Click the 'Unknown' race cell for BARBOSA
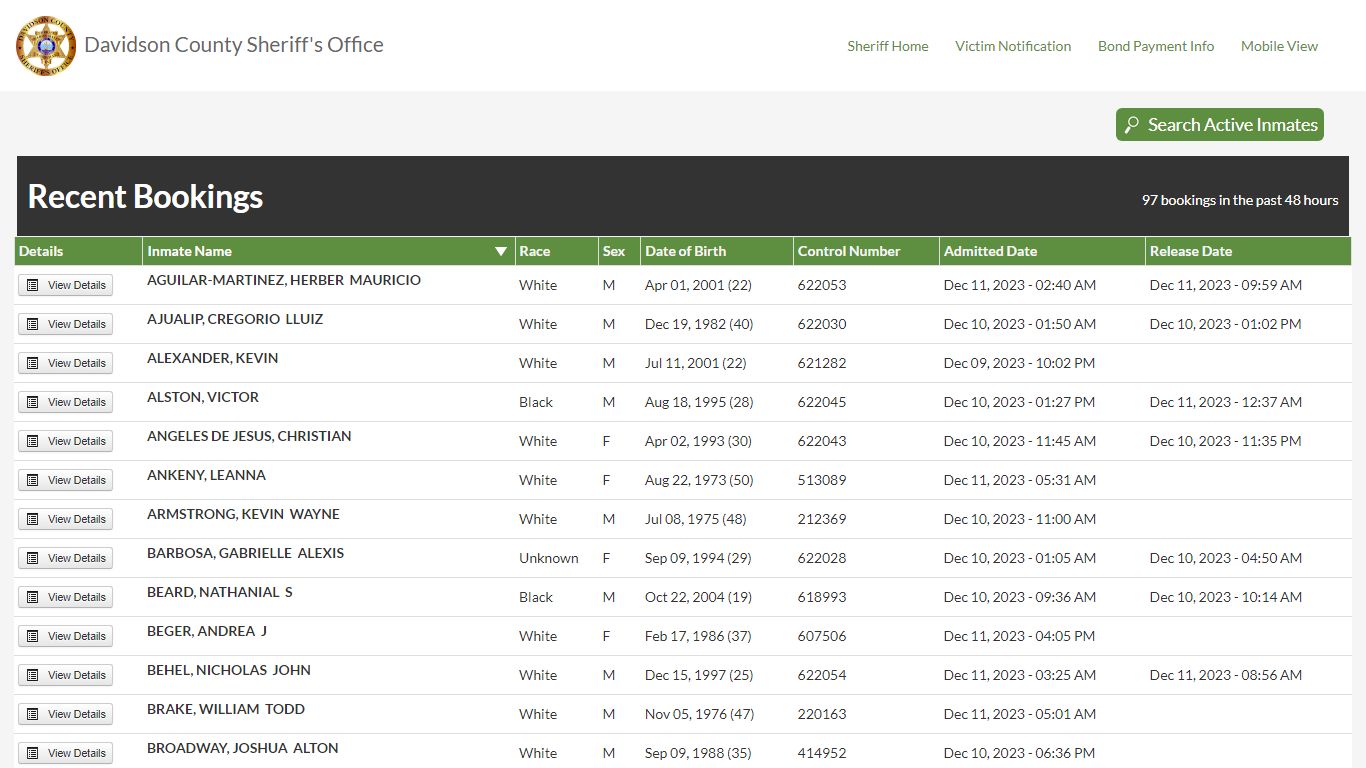 pos(549,558)
